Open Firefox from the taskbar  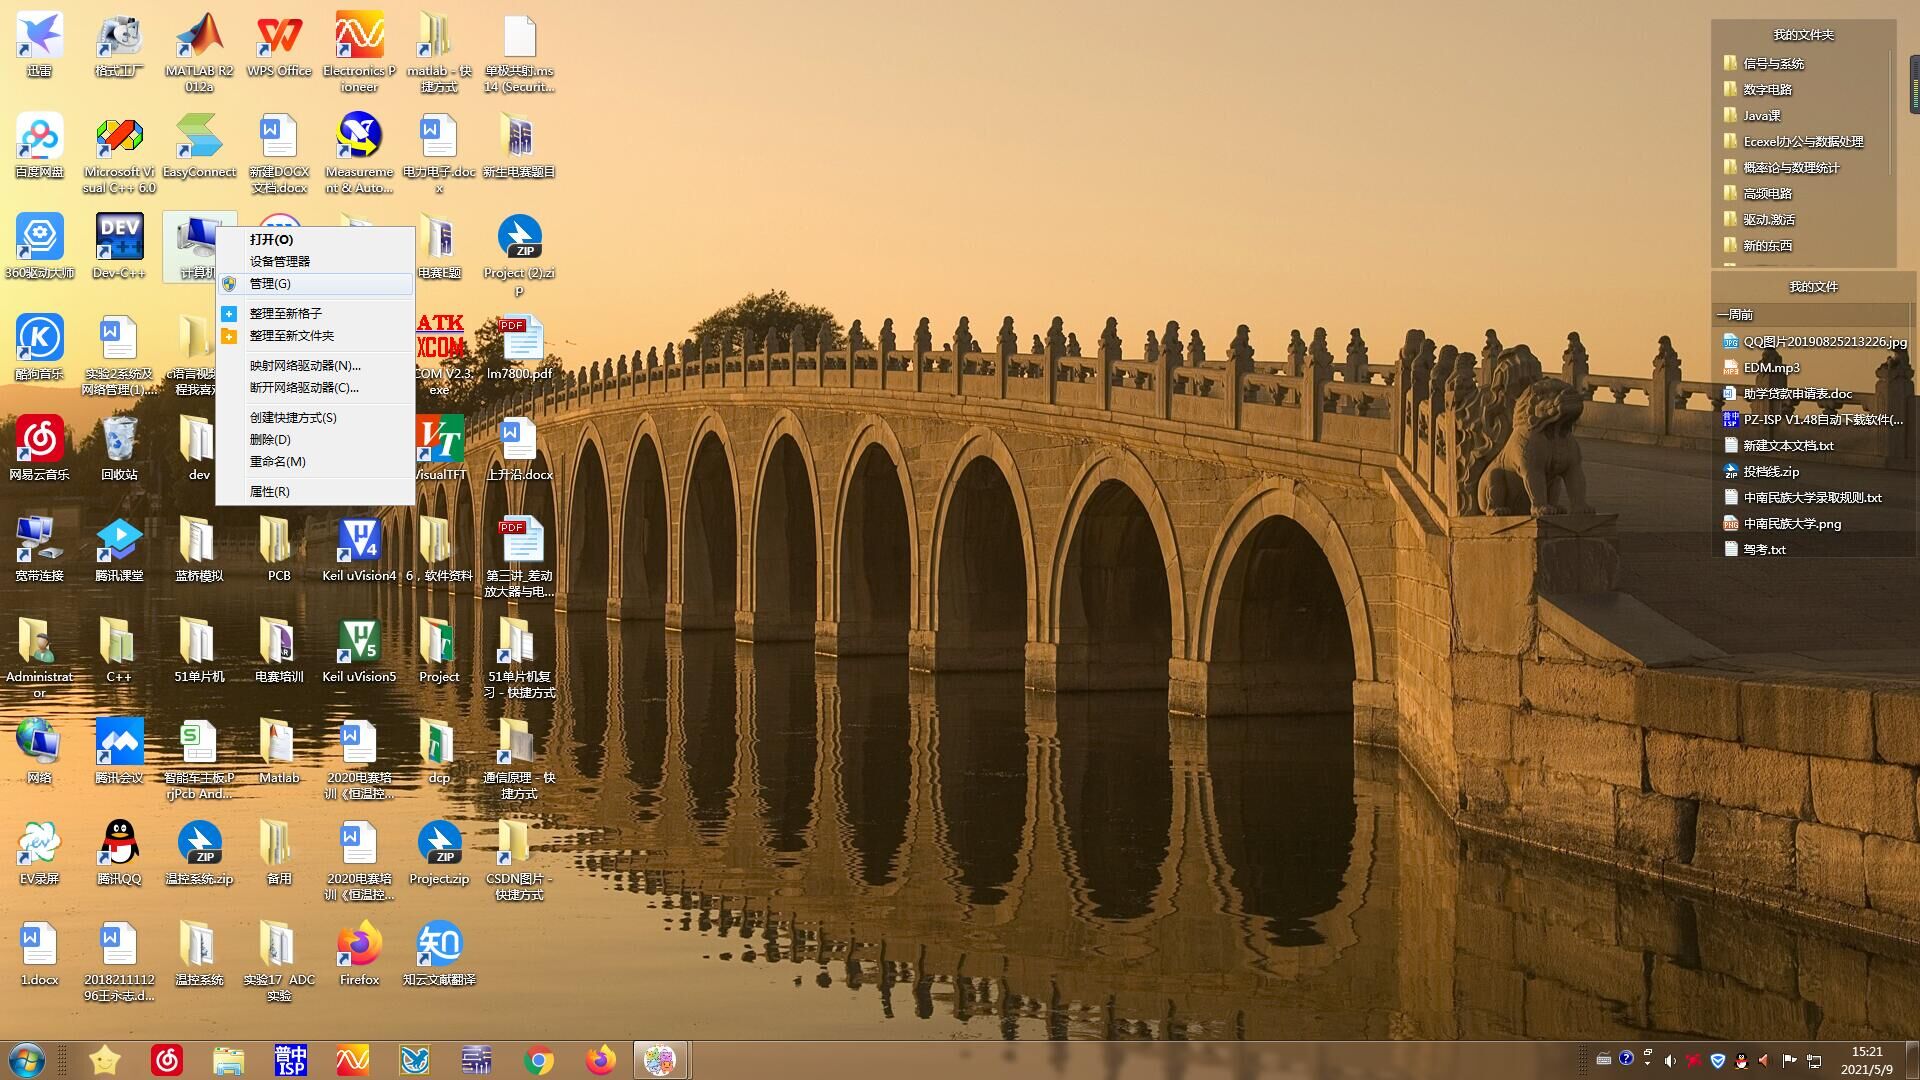(600, 1060)
